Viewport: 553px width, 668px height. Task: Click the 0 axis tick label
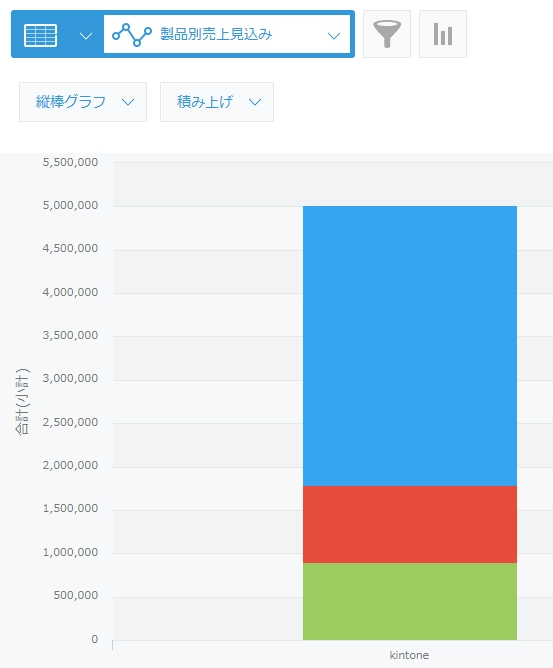coord(95,639)
